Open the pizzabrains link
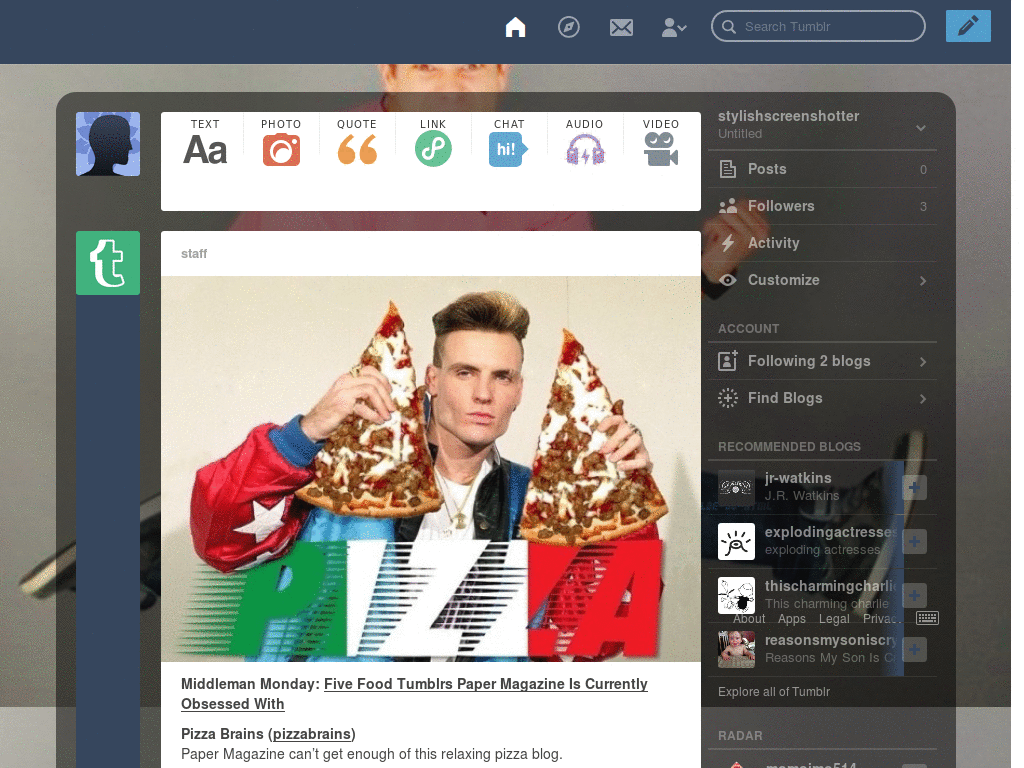Screen dimensions: 1024x768 click(x=312, y=734)
